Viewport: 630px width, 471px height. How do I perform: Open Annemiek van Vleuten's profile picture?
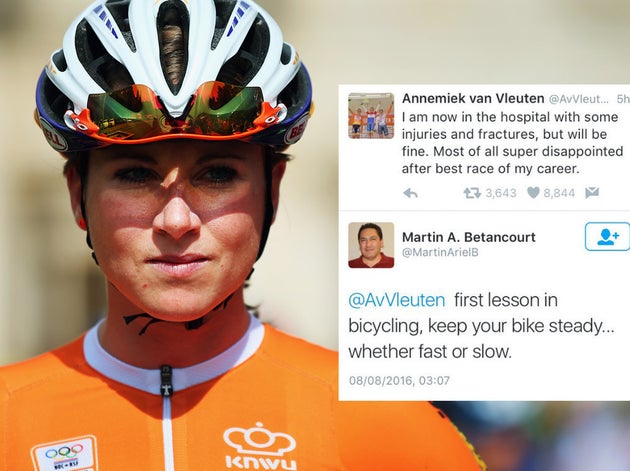coord(371,116)
